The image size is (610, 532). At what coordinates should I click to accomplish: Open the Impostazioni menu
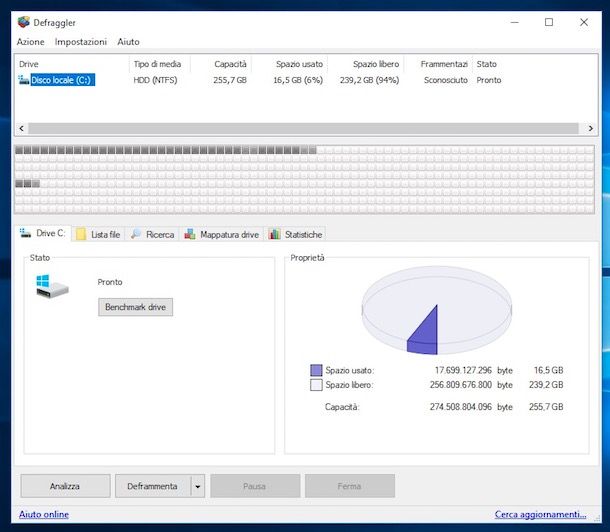tap(81, 42)
